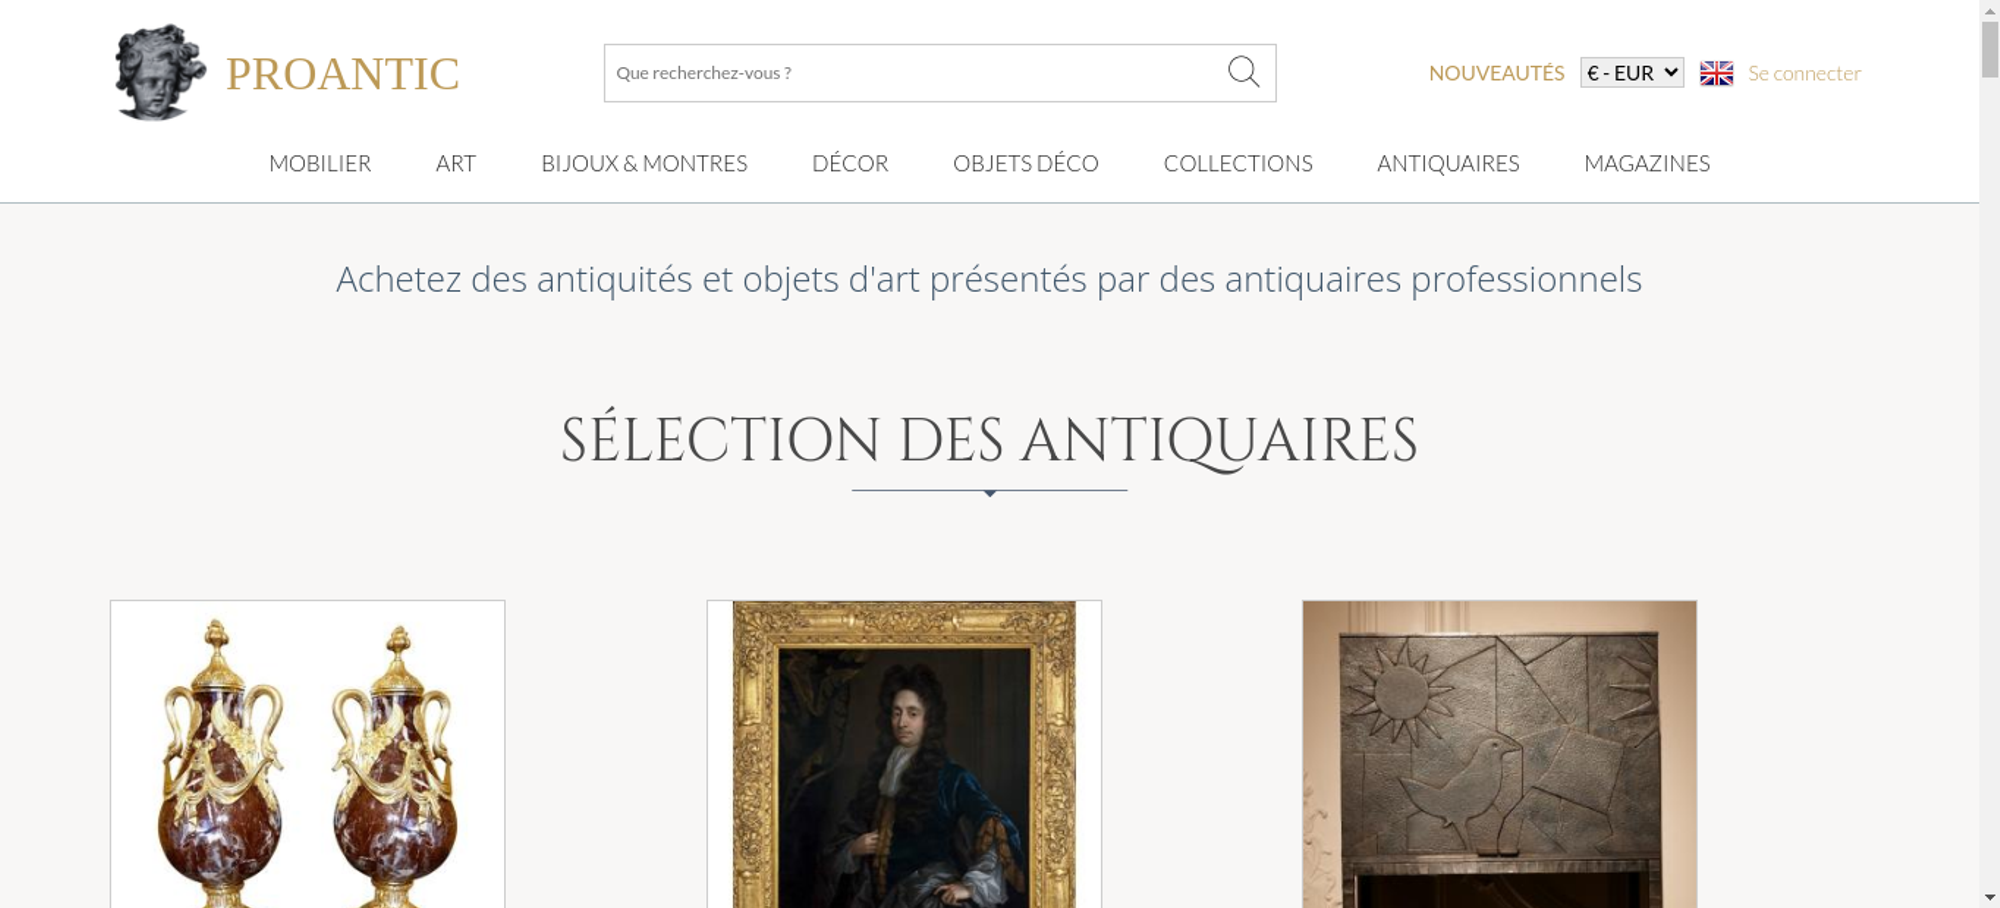Click the magnifying glass search icon
The image size is (2000, 908).
pyautogui.click(x=1243, y=72)
